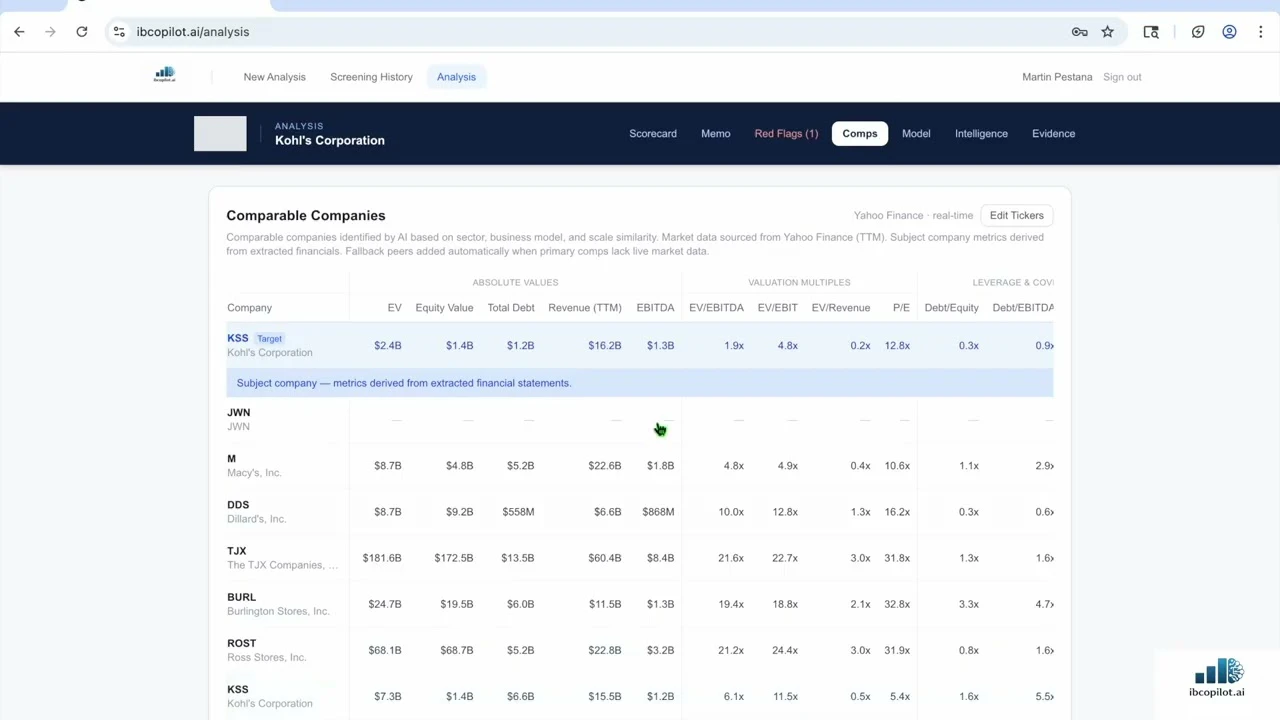Click the browser forward arrow
Screen dimensions: 1280x720
point(50,32)
